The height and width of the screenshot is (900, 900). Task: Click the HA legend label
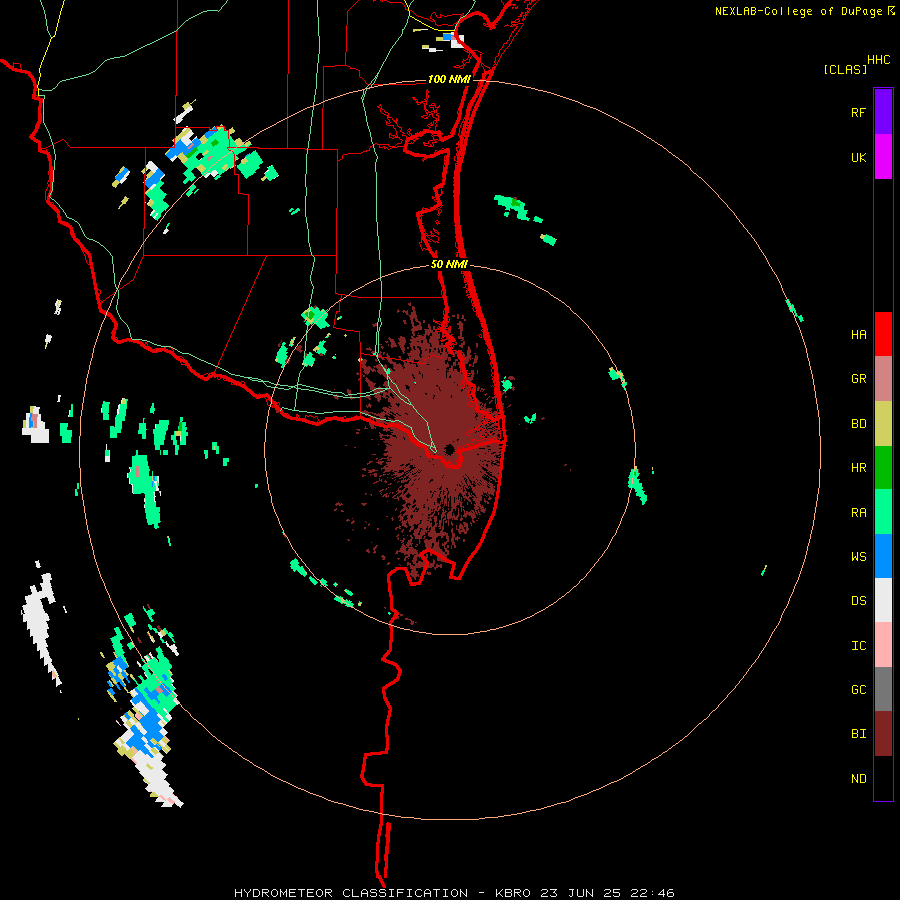pos(858,335)
